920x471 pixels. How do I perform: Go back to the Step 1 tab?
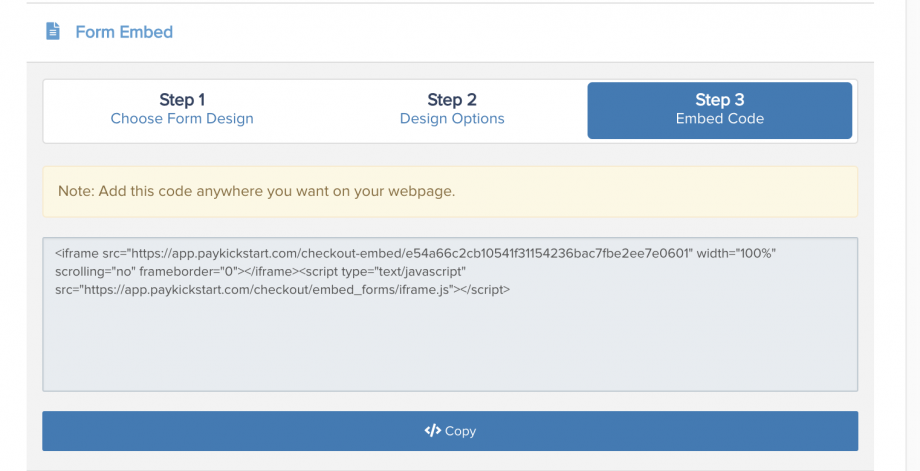pyautogui.click(x=182, y=110)
